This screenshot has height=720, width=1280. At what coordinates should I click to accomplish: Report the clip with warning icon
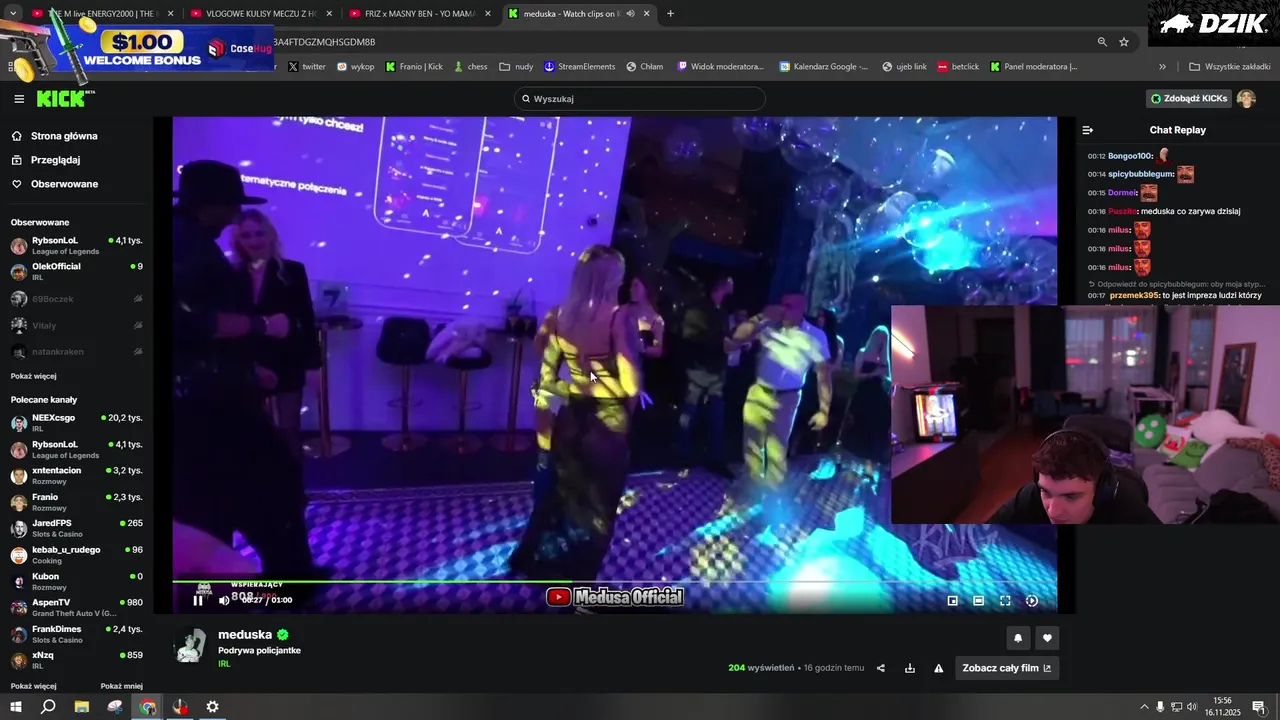(x=939, y=668)
